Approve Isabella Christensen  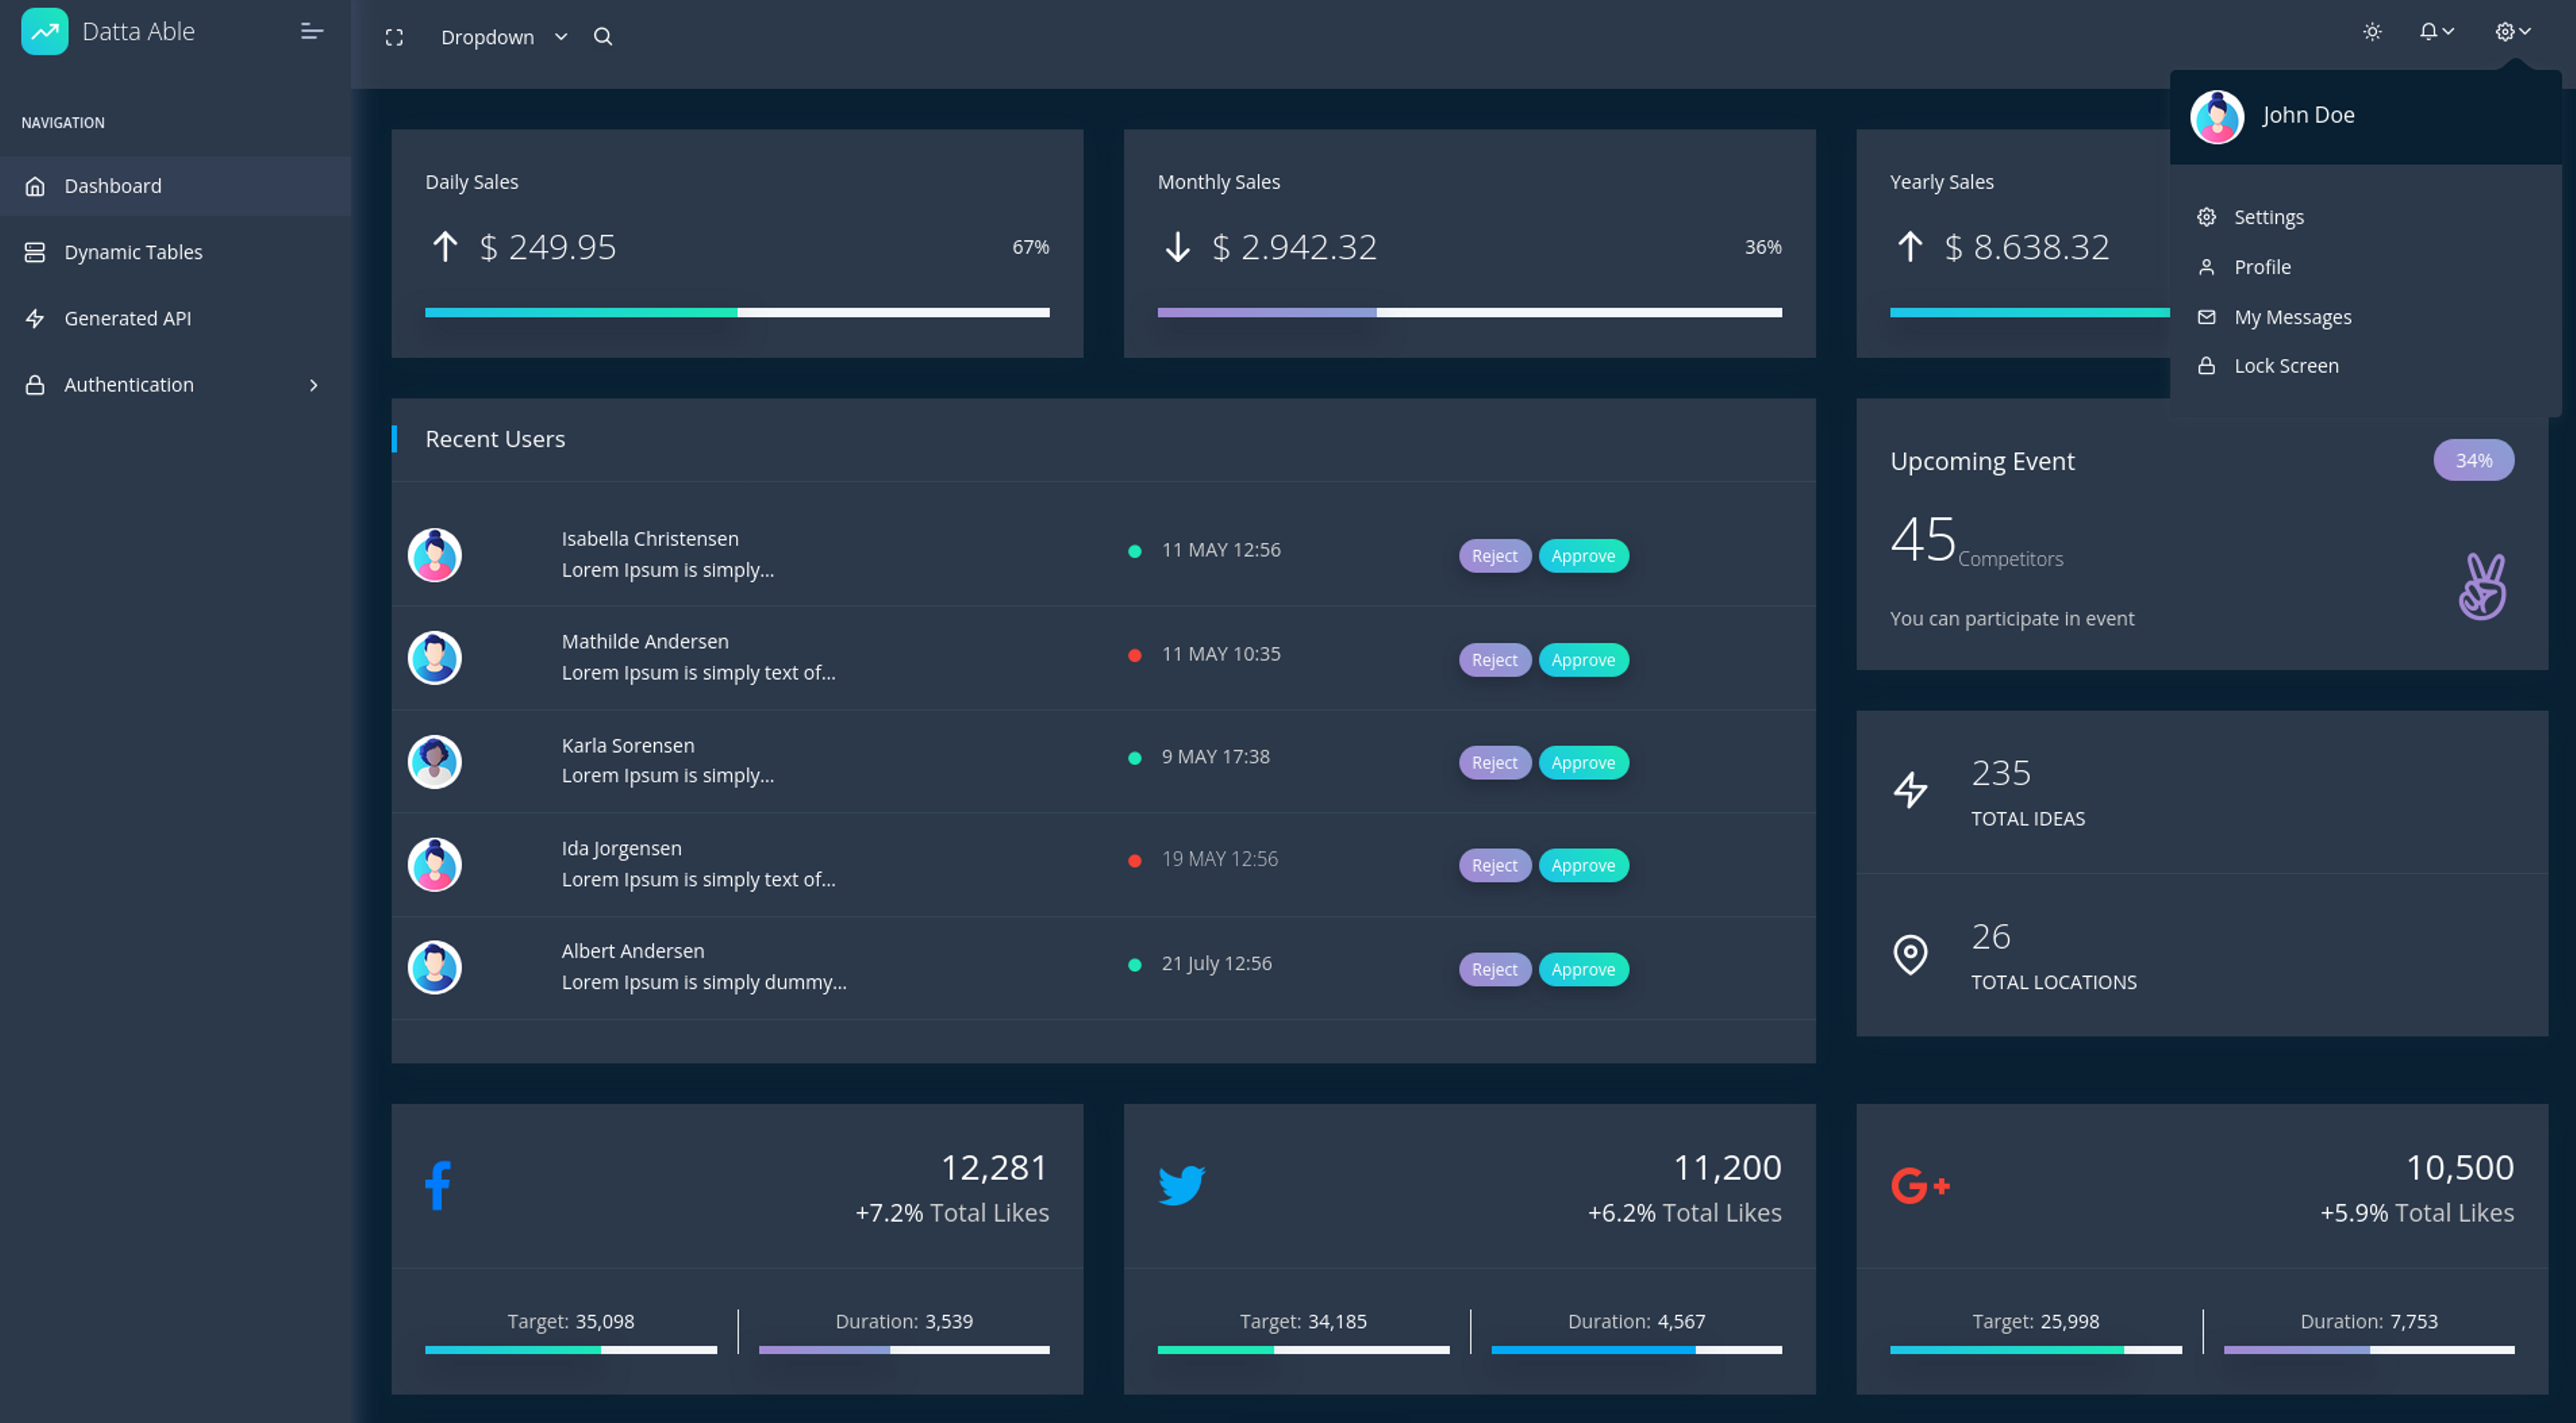click(x=1583, y=556)
